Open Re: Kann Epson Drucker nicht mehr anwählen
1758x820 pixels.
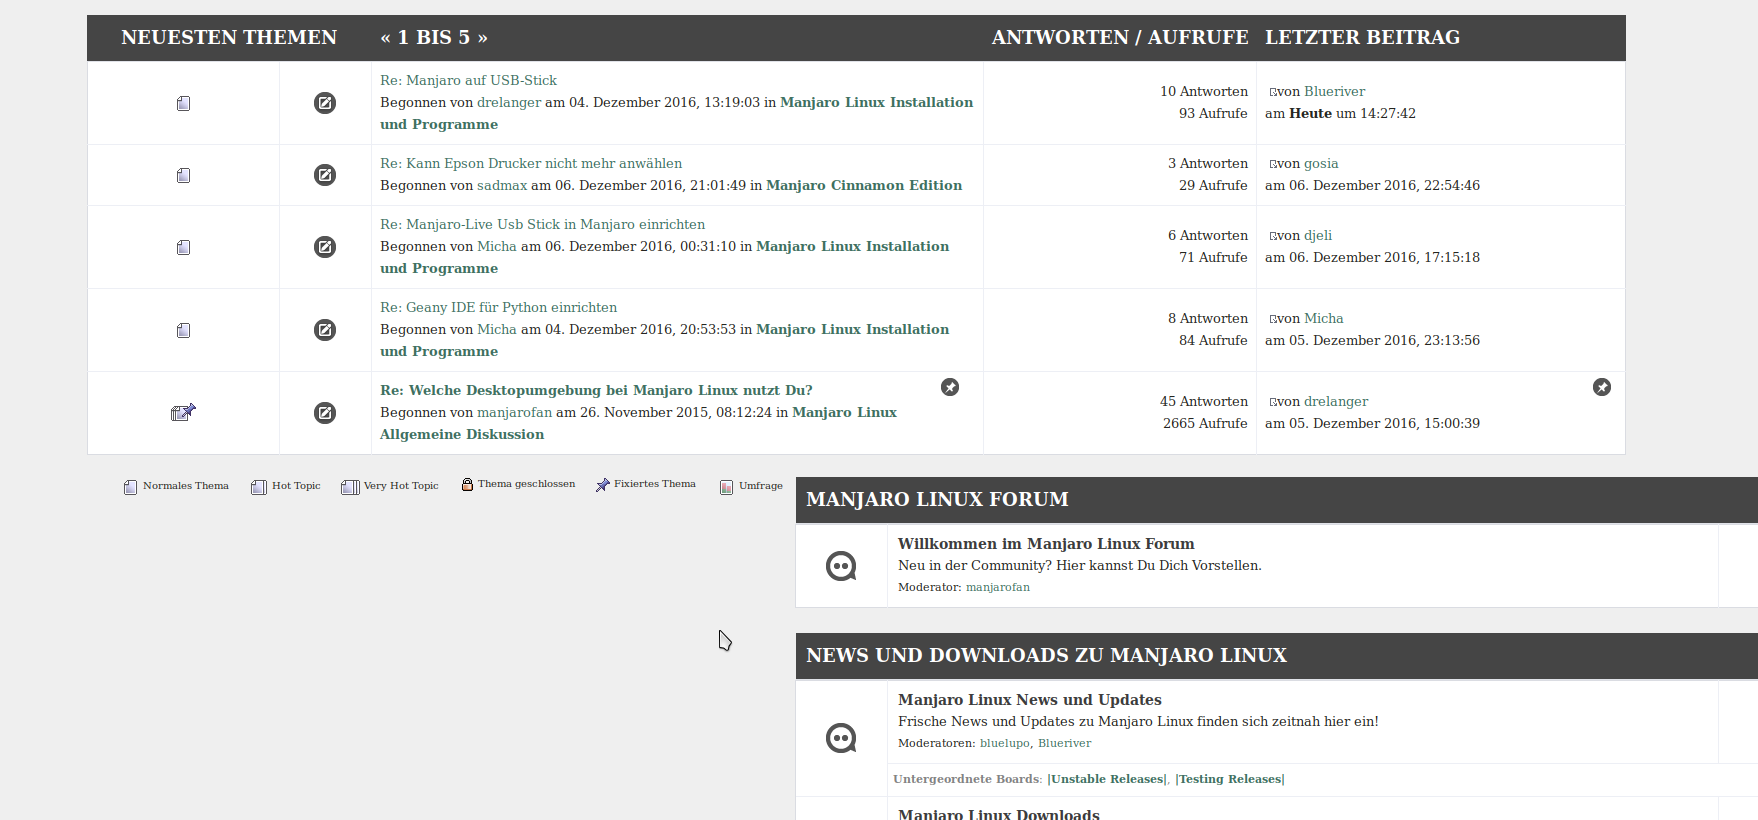coord(531,163)
